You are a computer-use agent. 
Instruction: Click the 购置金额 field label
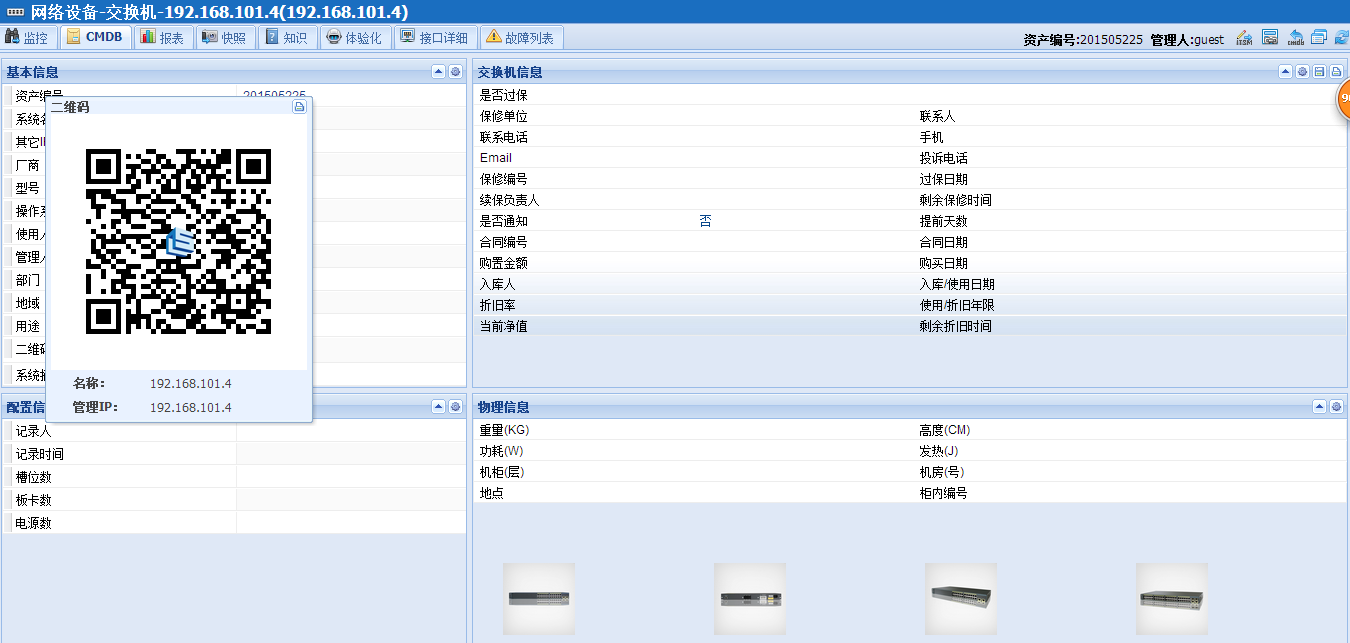[x=503, y=263]
